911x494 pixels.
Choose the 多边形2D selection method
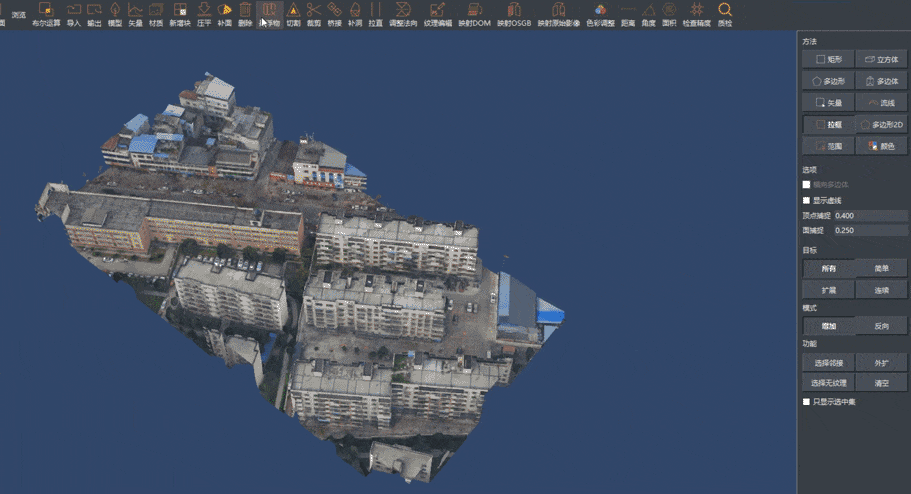(x=881, y=124)
